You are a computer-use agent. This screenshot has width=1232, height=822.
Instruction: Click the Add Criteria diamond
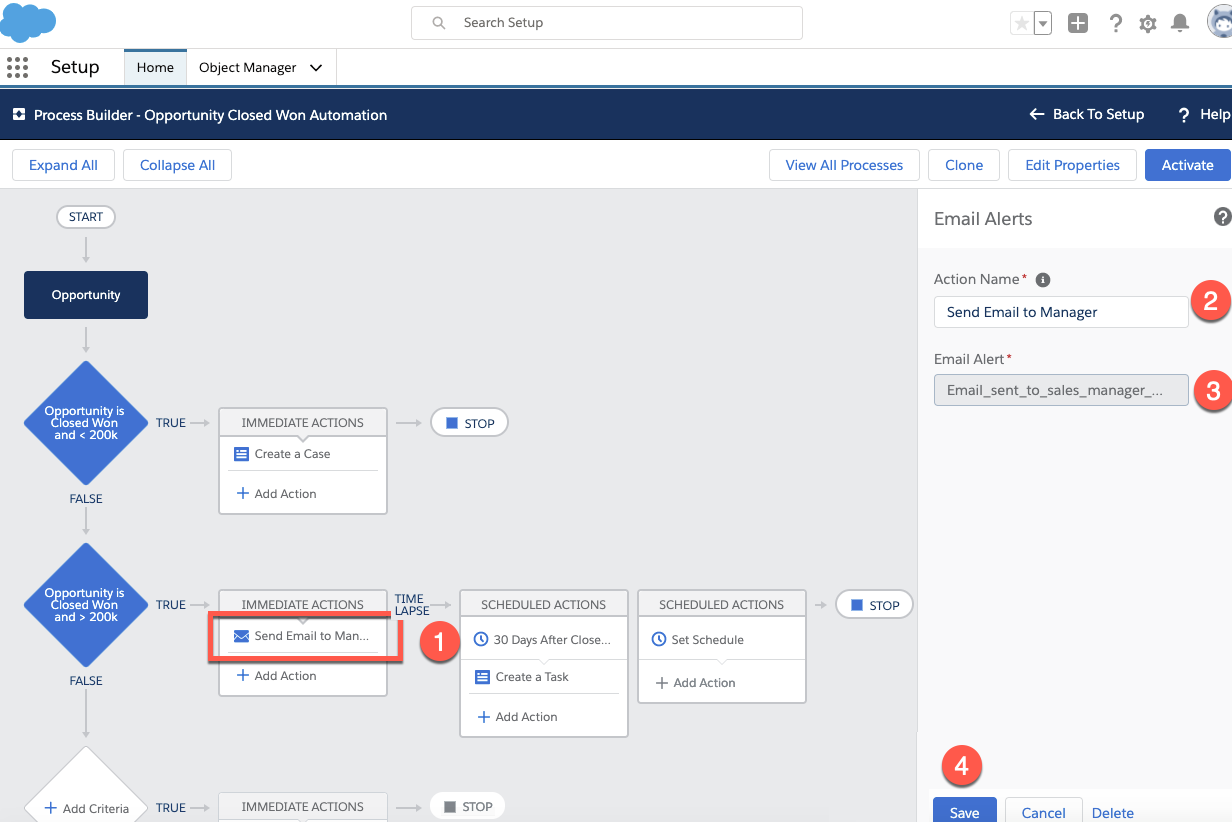(86, 796)
